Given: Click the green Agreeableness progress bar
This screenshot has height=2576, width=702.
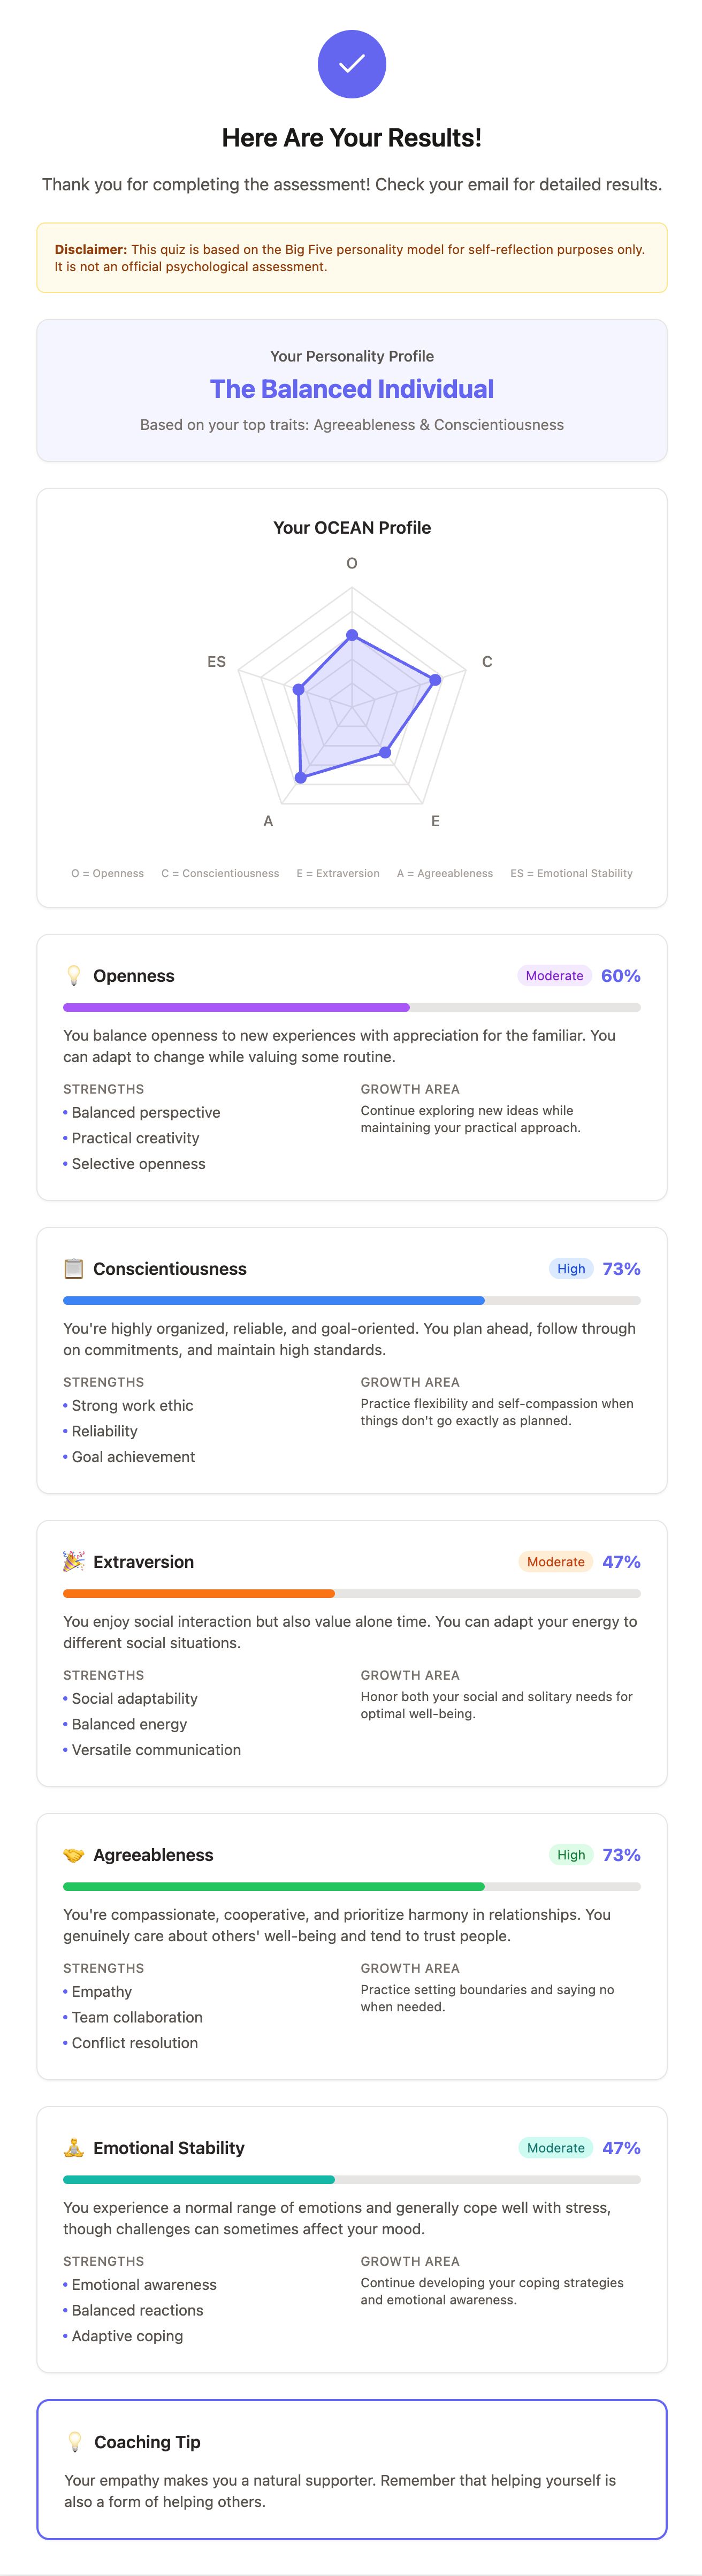Looking at the screenshot, I should (274, 1886).
